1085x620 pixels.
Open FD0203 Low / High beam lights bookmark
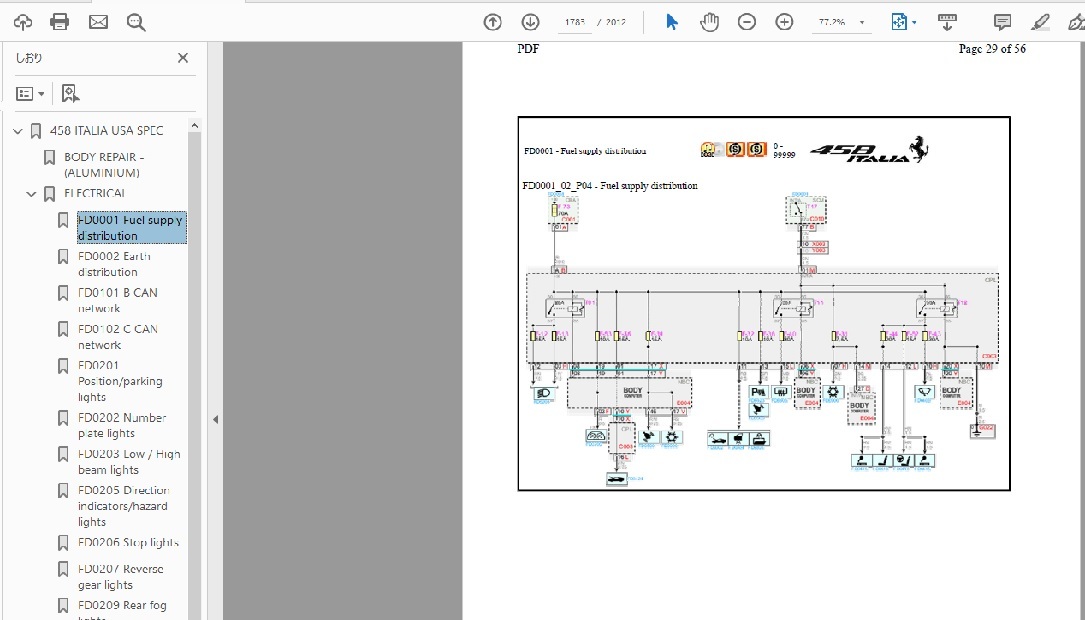pyautogui.click(x=129, y=462)
